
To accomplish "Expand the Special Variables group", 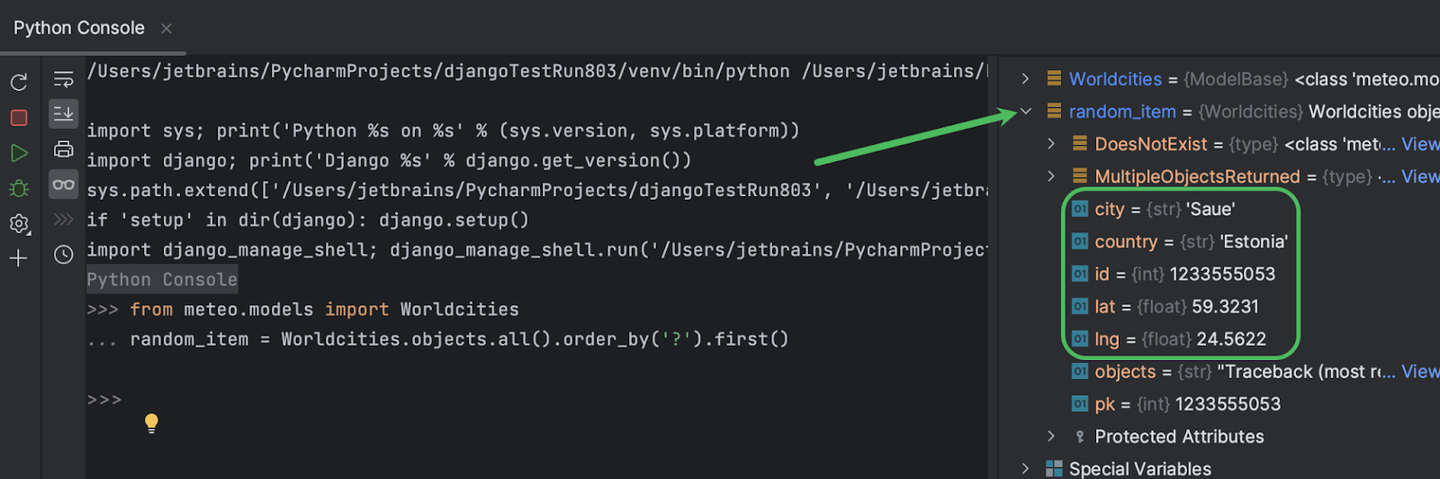I will tap(1024, 469).
